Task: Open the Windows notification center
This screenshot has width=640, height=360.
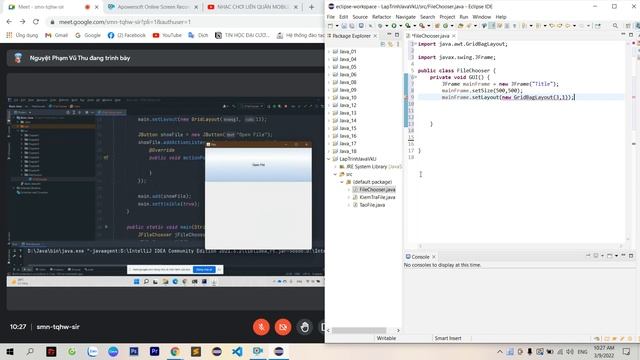Action: coord(627,351)
